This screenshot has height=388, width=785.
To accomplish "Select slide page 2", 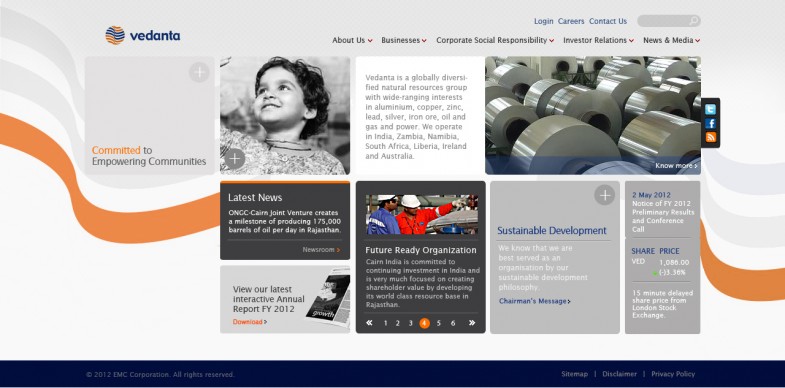I will (398, 323).
